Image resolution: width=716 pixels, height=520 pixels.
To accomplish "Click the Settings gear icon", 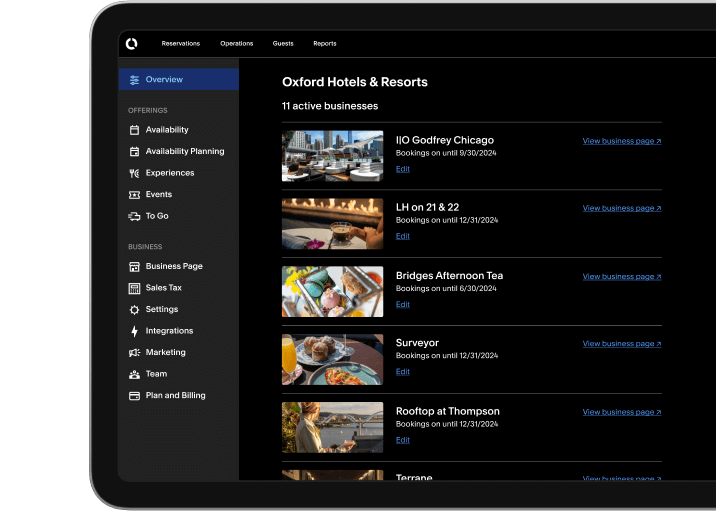I will [134, 310].
